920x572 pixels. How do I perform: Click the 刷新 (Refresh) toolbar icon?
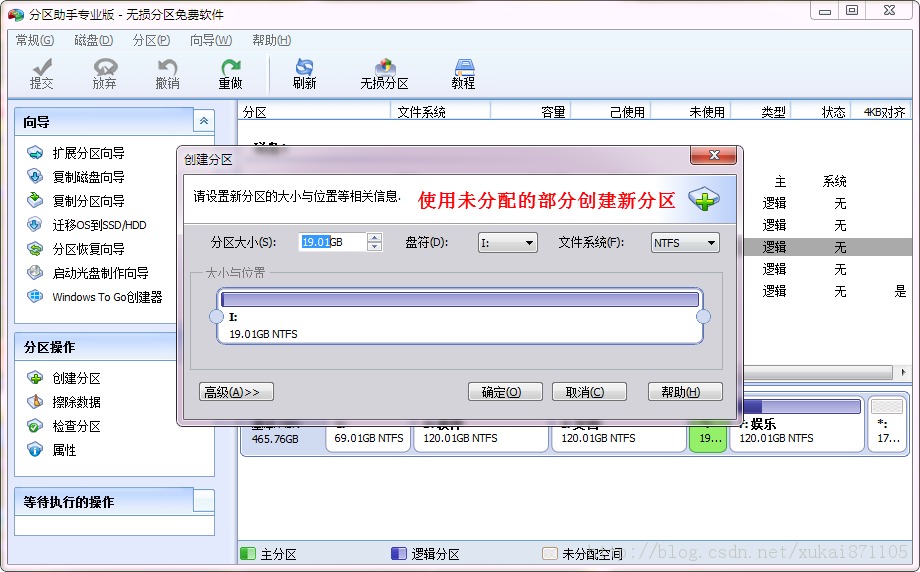click(x=304, y=73)
